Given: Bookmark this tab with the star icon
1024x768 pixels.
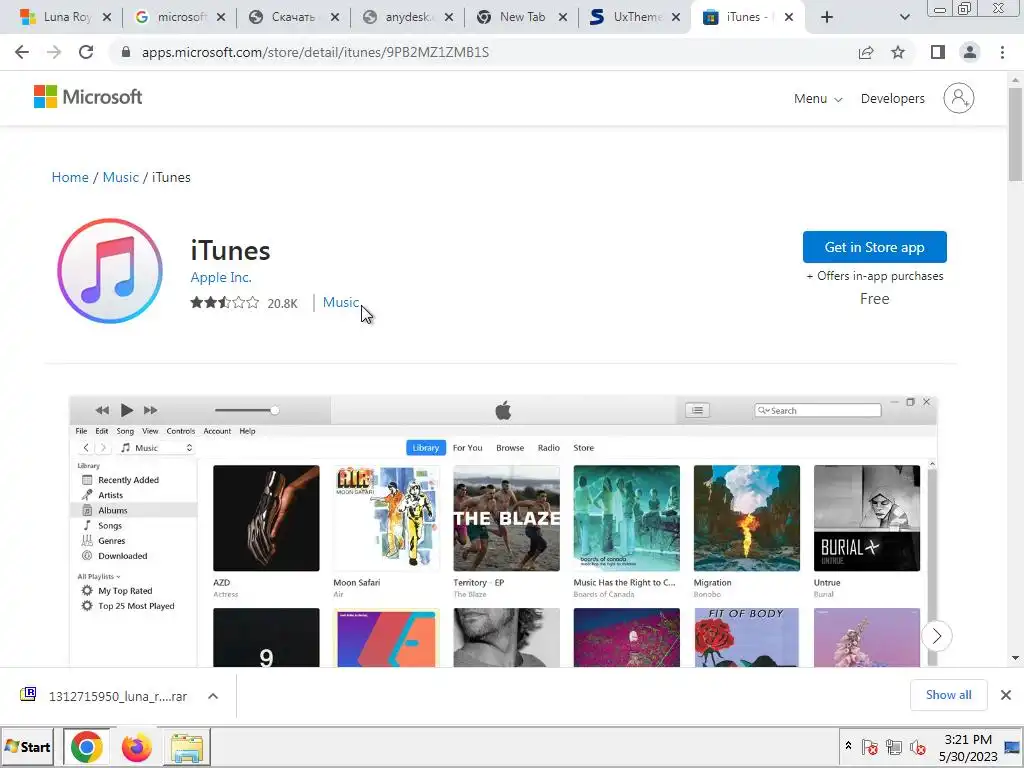Looking at the screenshot, I should (x=898, y=52).
